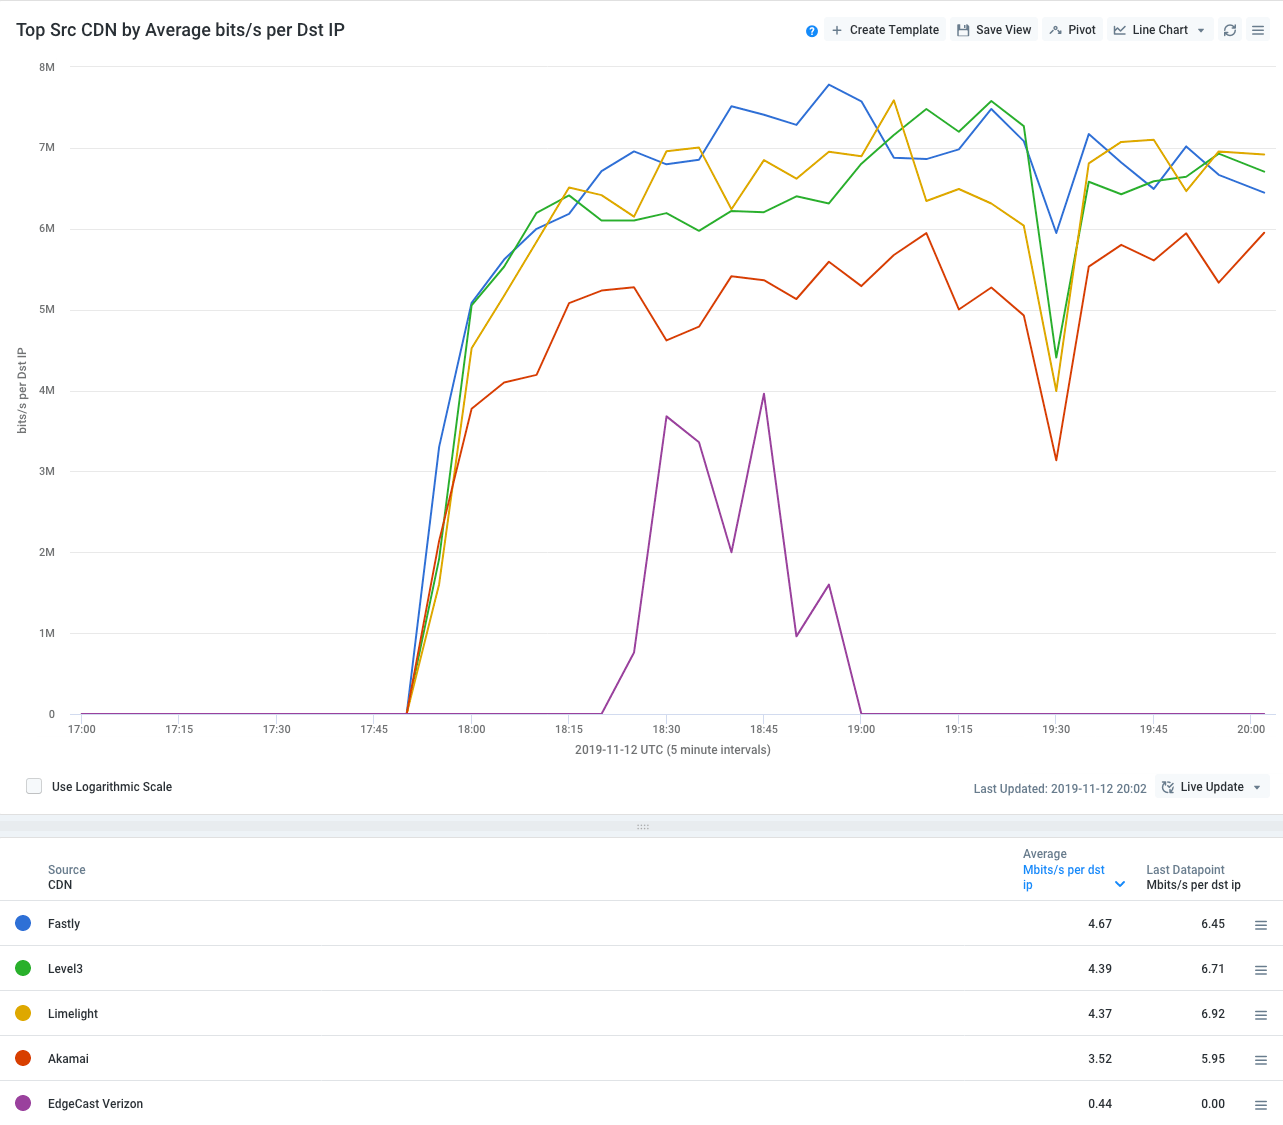Click Limelight last datapoint 6.92
Image resolution: width=1283 pixels, height=1125 pixels.
1213,1014
